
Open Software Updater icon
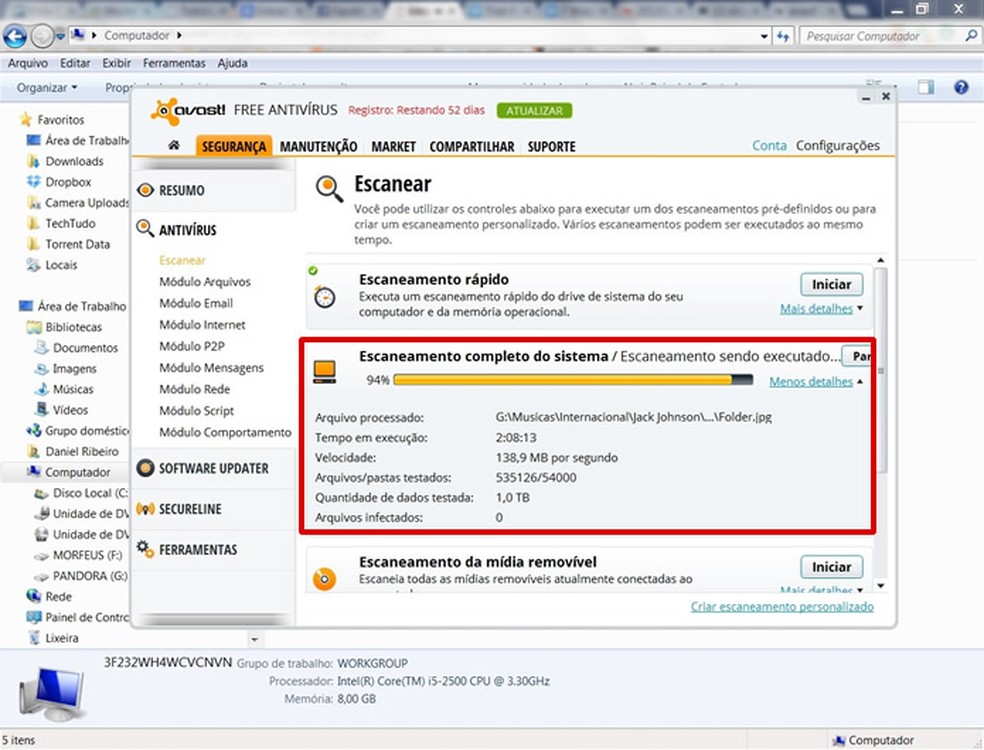[x=145, y=468]
